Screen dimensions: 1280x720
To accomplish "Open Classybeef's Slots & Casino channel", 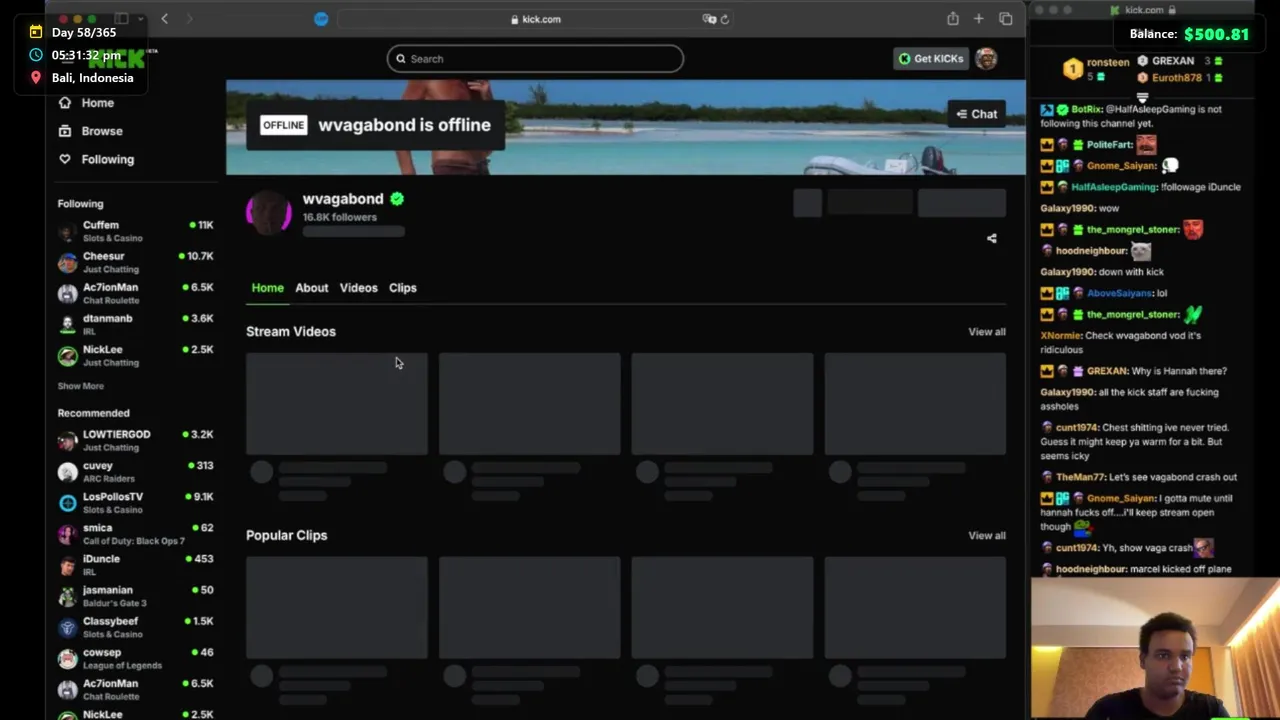I will pyautogui.click(x=135, y=627).
